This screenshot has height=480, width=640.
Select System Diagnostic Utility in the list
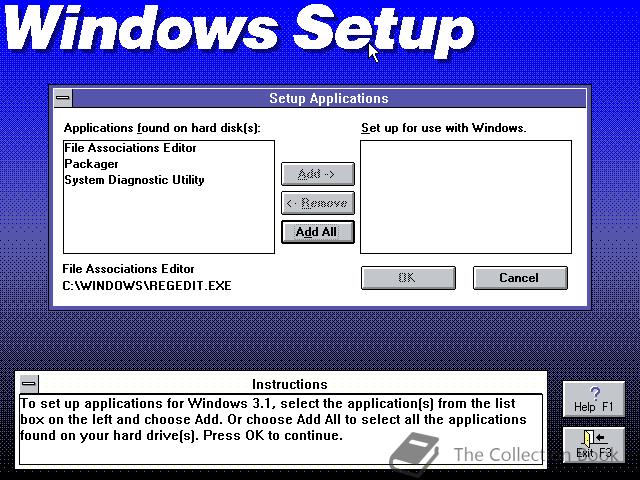tap(169, 180)
